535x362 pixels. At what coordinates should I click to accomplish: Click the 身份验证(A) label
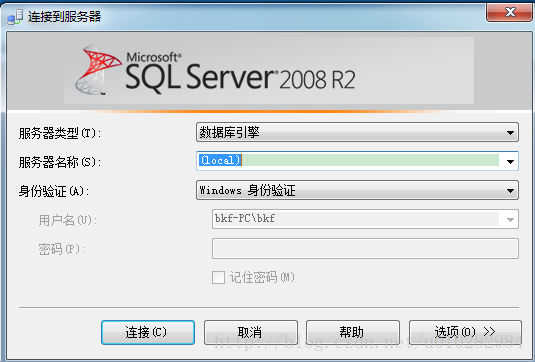click(x=54, y=191)
